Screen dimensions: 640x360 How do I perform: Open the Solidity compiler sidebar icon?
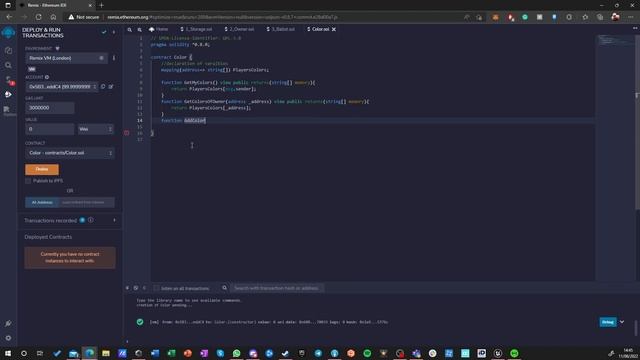[9, 80]
